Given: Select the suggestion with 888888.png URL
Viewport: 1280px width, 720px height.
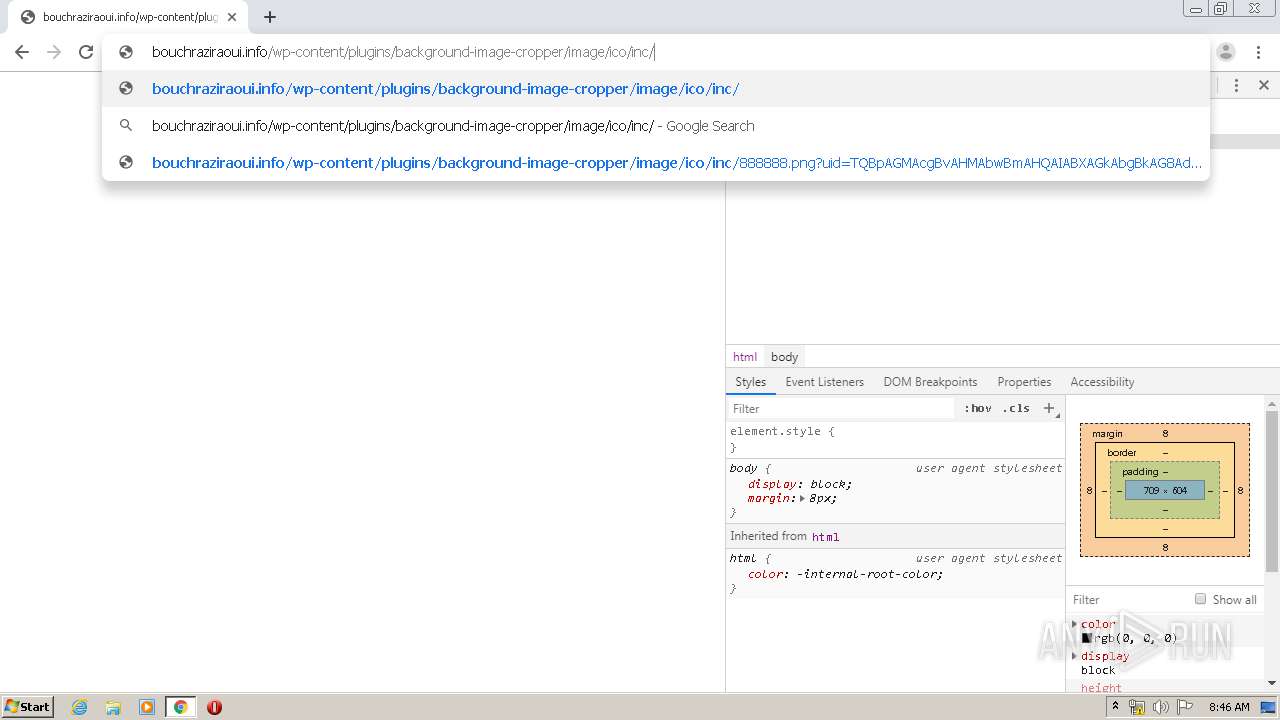Looking at the screenshot, I should (x=656, y=163).
